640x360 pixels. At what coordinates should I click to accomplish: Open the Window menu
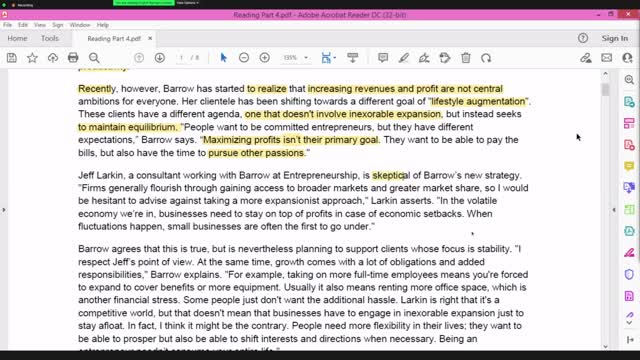coord(80,25)
